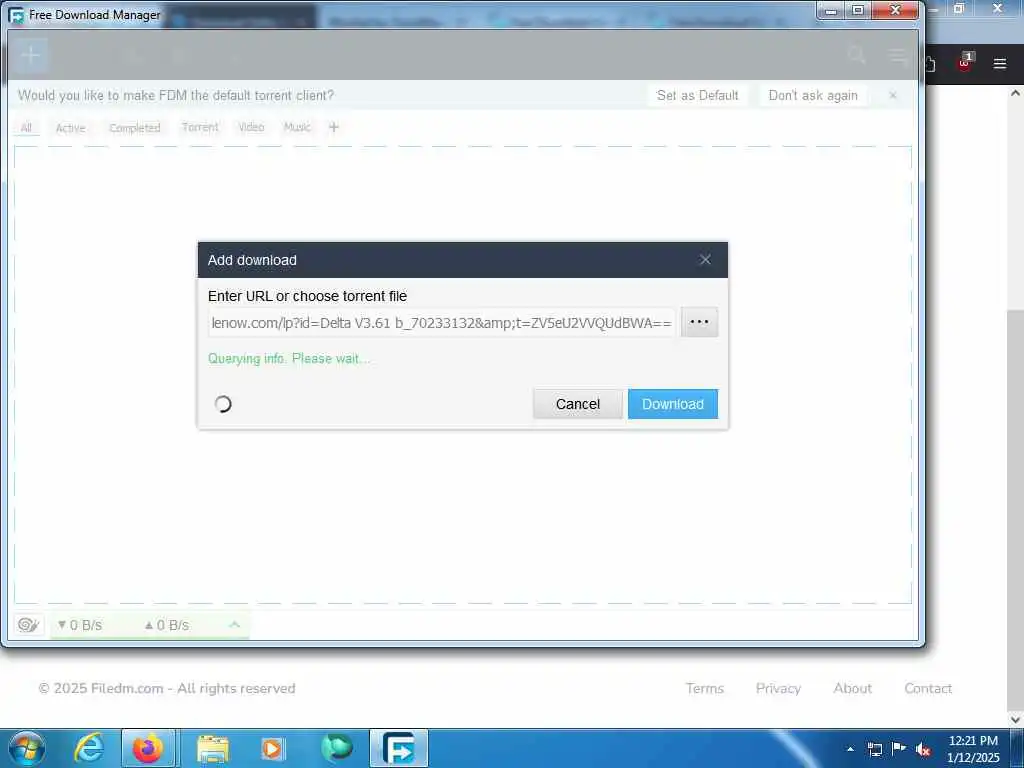Open Windows Explorer folder in taskbar

point(213,749)
